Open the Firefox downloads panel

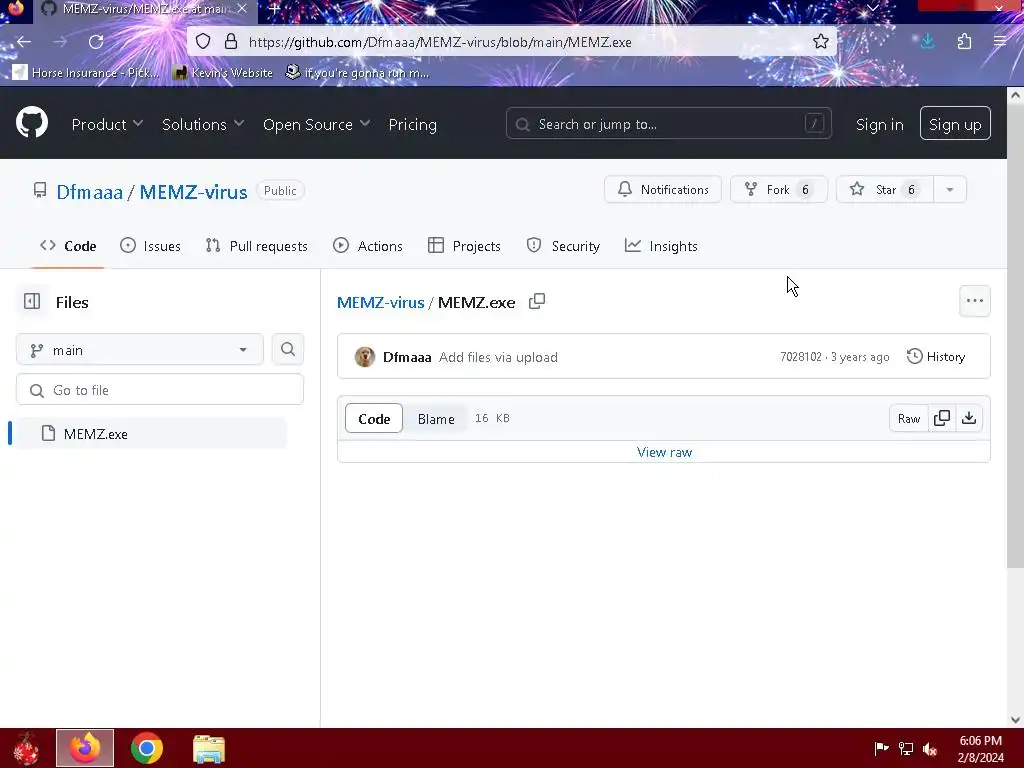click(x=927, y=42)
